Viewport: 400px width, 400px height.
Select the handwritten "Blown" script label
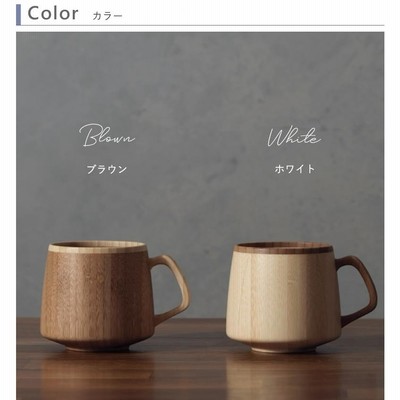(107, 136)
